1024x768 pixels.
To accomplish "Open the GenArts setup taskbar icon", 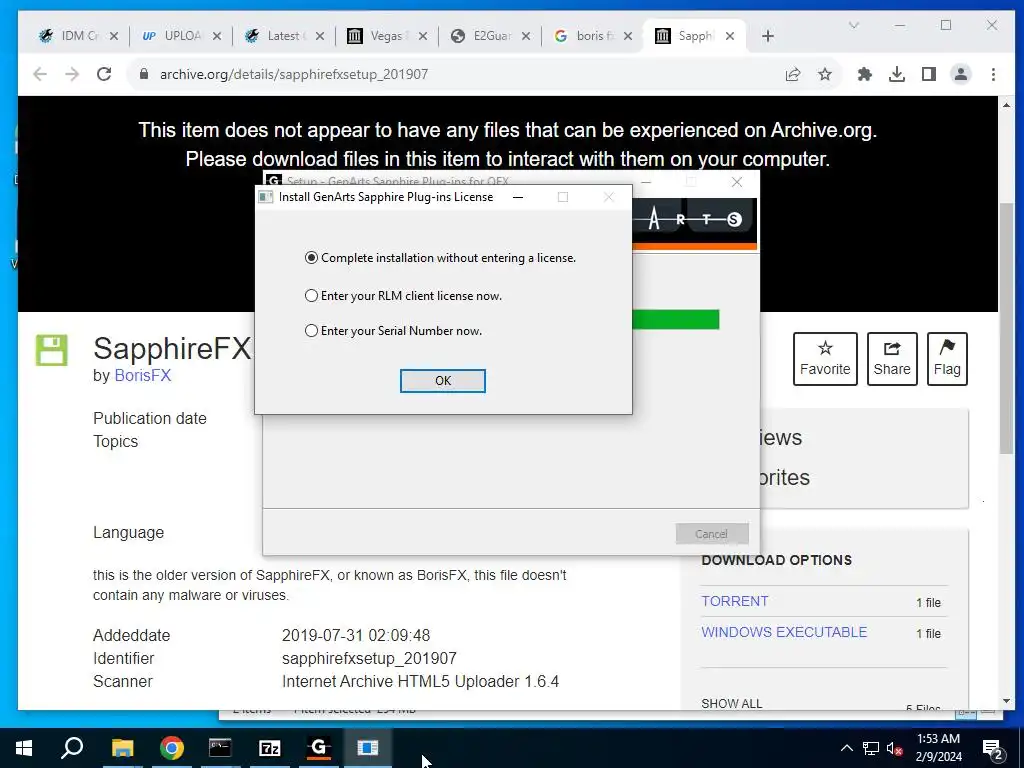I will pyautogui.click(x=319, y=748).
